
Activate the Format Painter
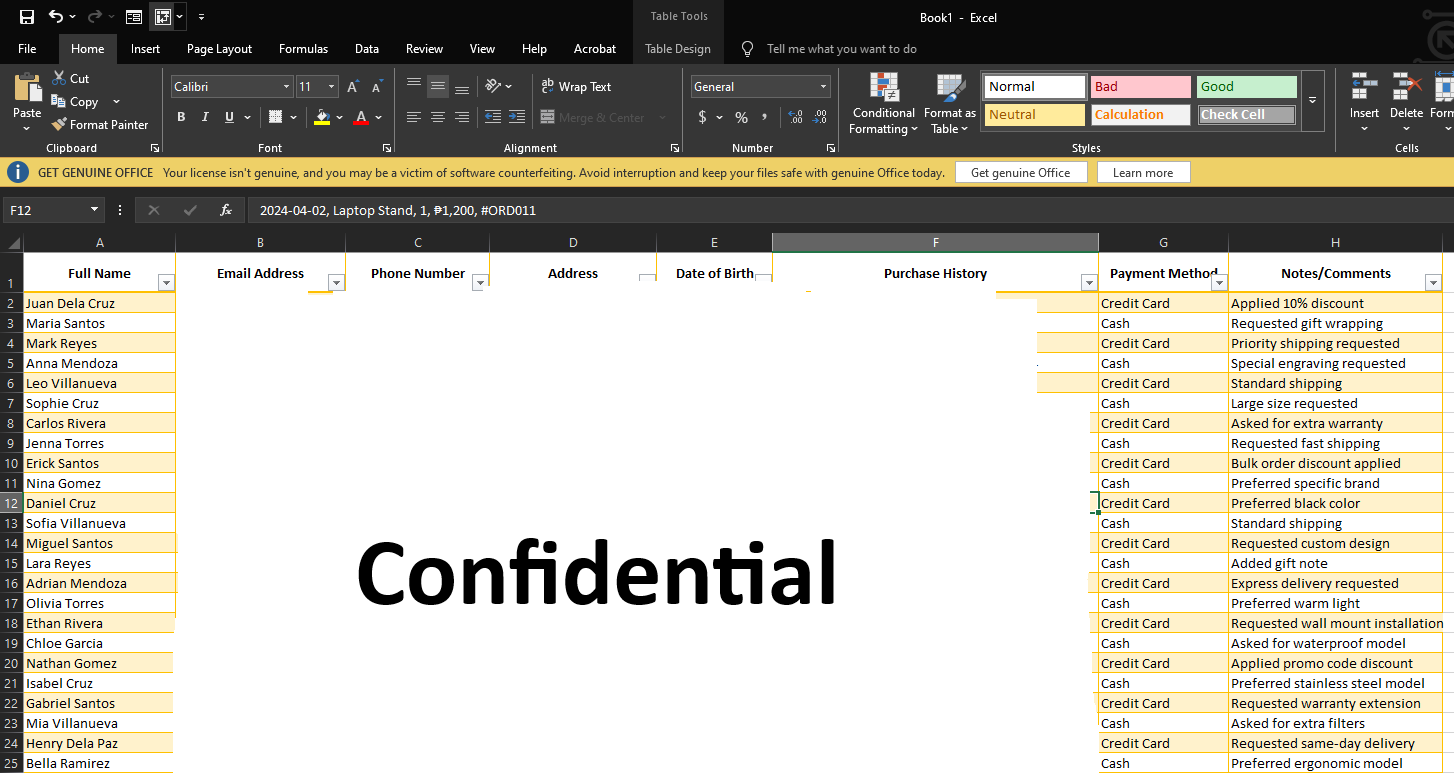[x=100, y=125]
